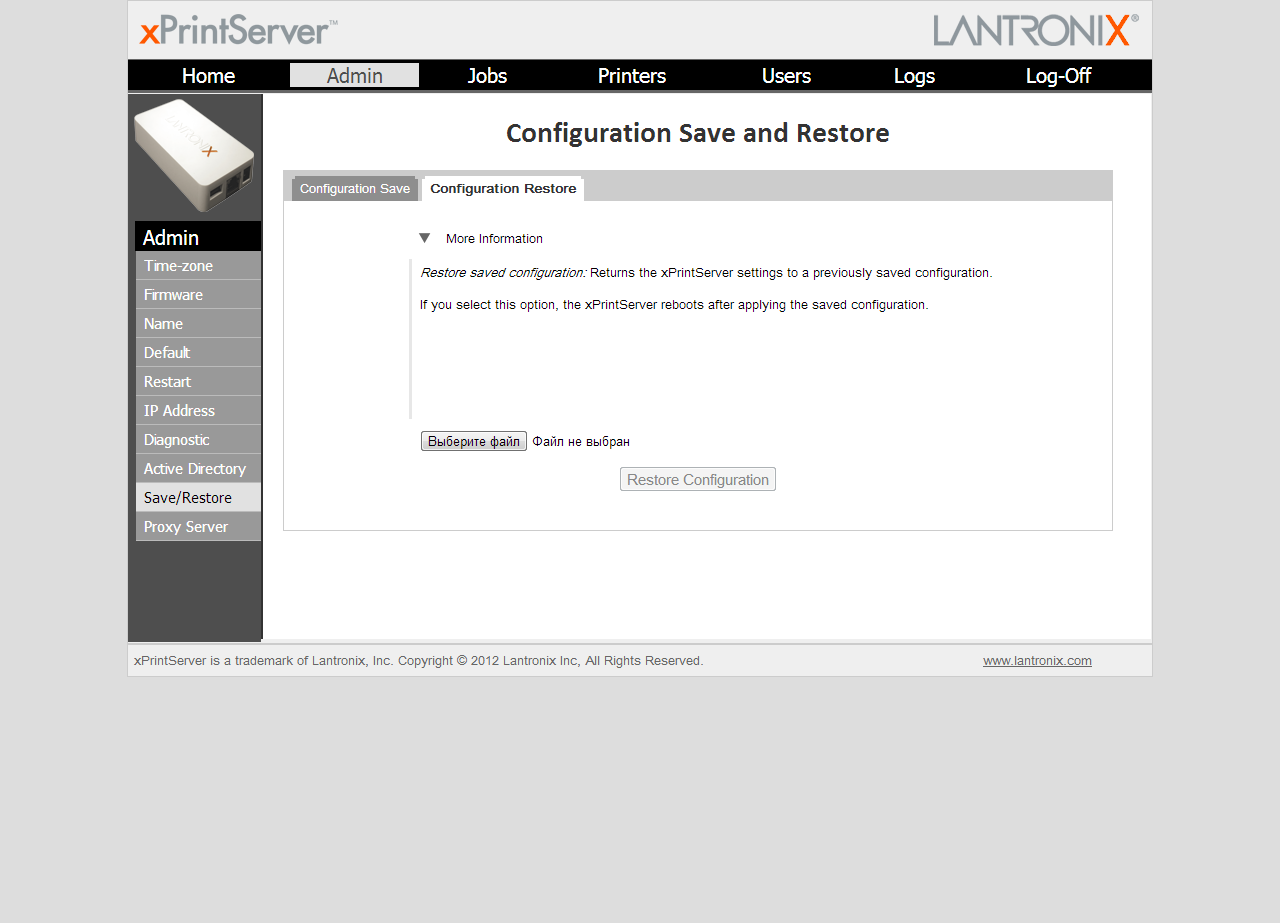Click the More Information label
This screenshot has height=923, width=1280.
tap(494, 239)
